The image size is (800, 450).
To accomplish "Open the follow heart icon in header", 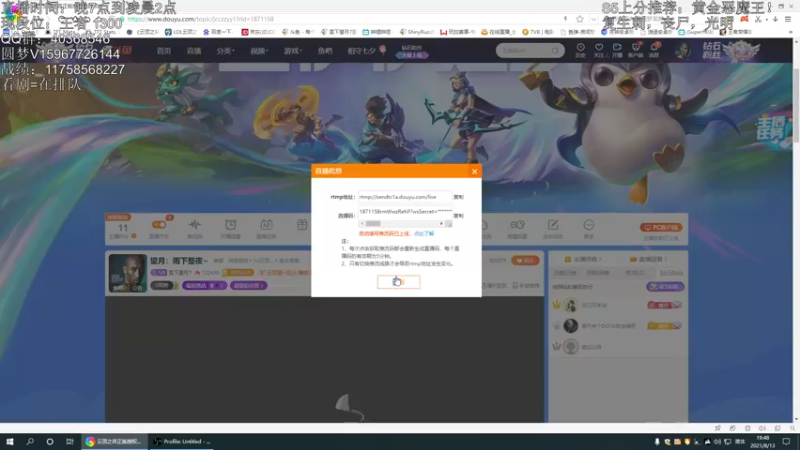I will pos(599,49).
